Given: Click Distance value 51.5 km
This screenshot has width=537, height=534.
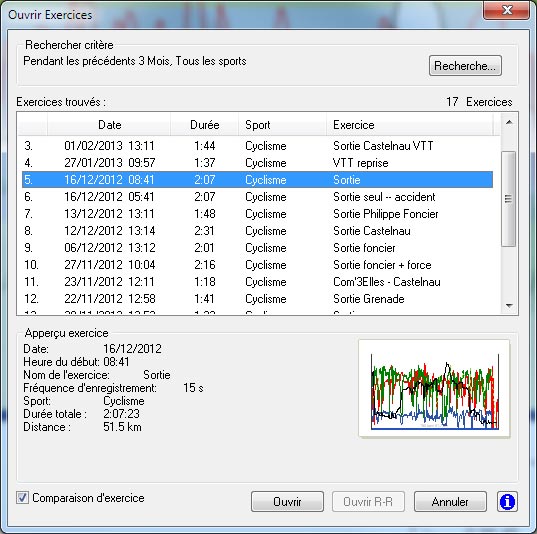Looking at the screenshot, I should pos(122,427).
